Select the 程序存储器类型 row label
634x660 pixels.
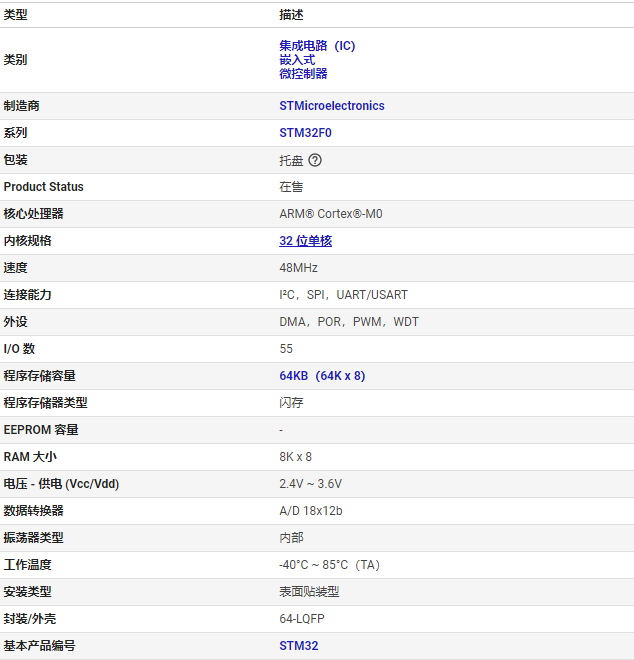45,403
